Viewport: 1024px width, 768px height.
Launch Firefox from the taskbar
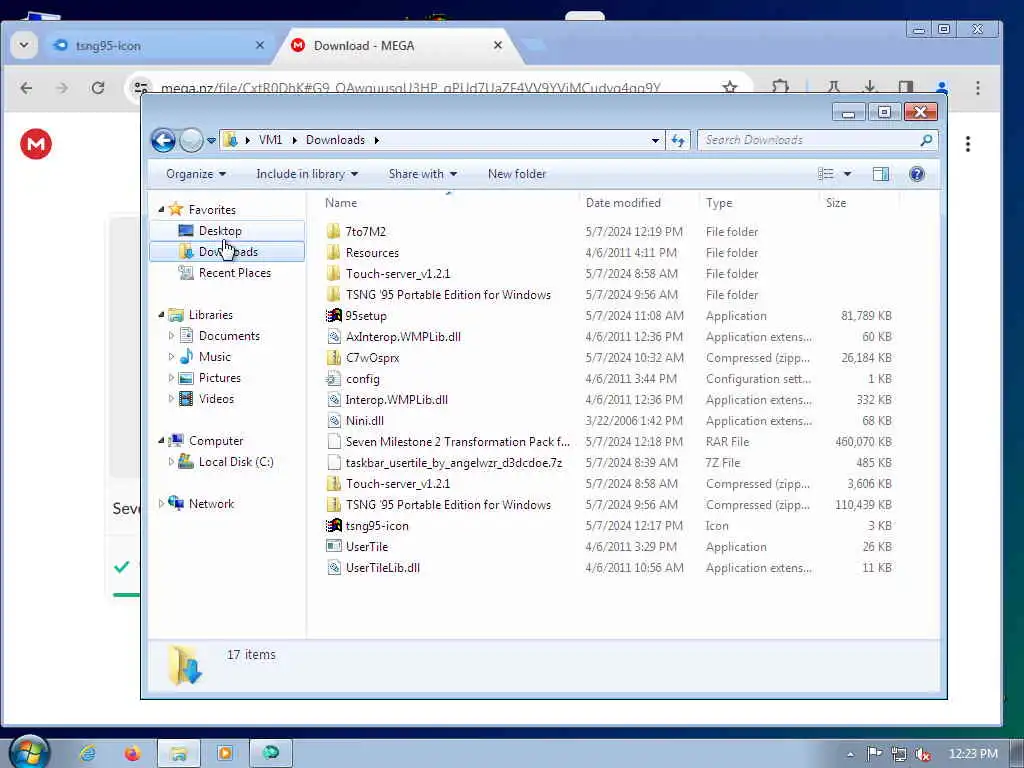coord(133,754)
